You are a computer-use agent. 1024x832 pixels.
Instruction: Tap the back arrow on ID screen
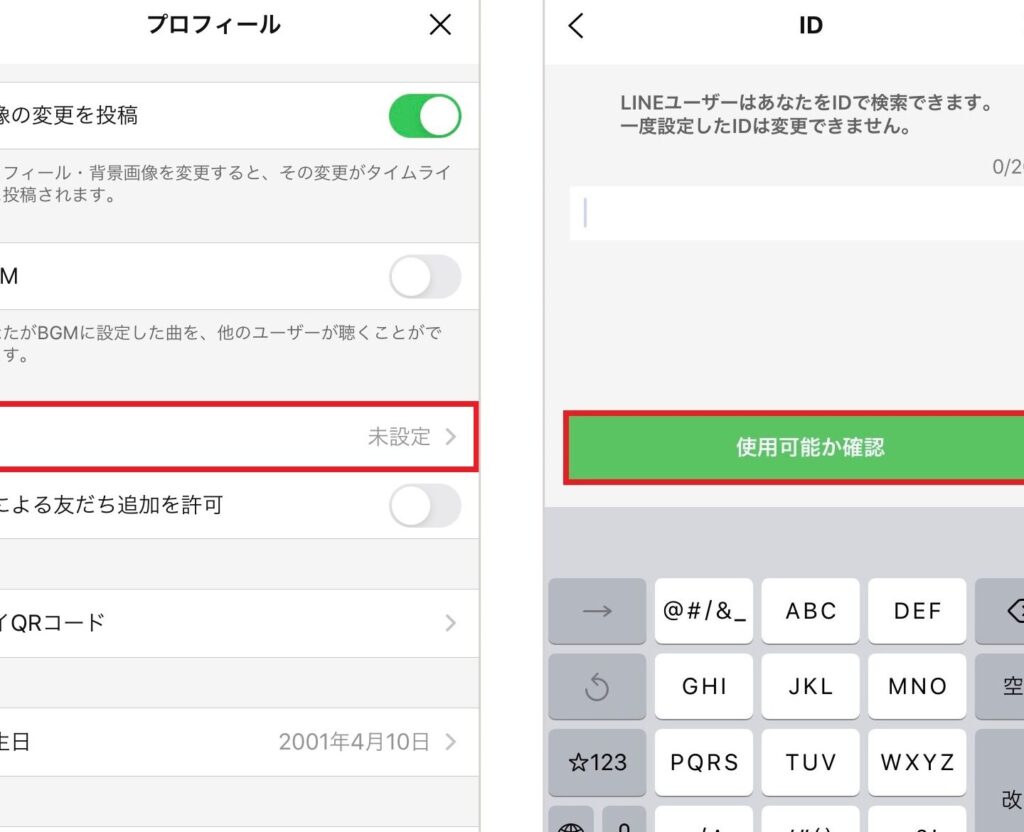coord(576,25)
